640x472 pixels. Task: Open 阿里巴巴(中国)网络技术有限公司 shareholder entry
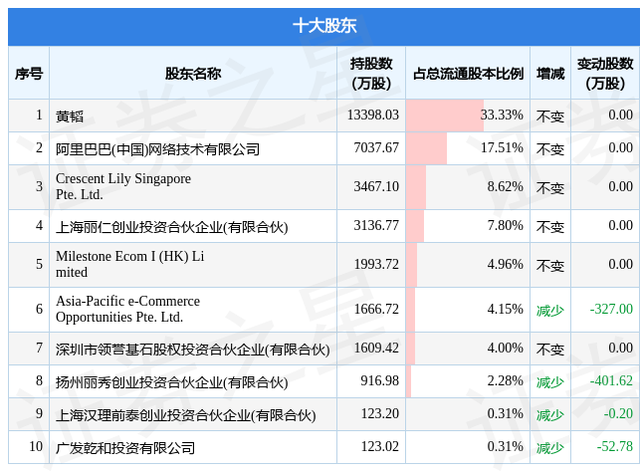tap(157, 149)
